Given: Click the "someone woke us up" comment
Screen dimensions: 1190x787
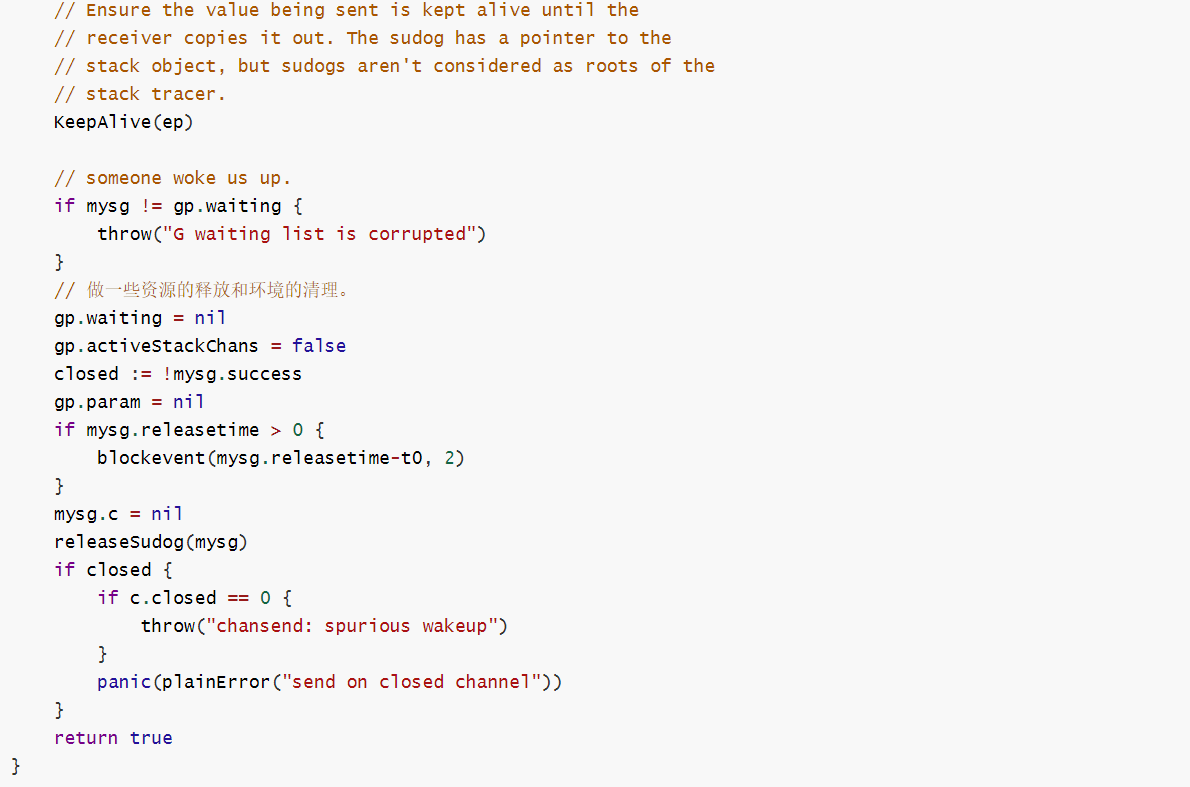Looking at the screenshot, I should tap(172, 178).
